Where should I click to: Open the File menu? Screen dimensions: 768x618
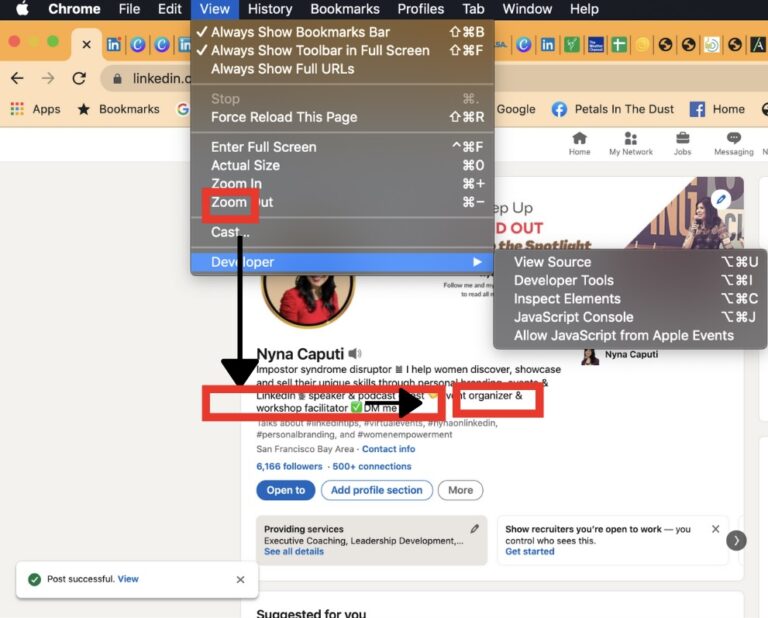(x=129, y=9)
